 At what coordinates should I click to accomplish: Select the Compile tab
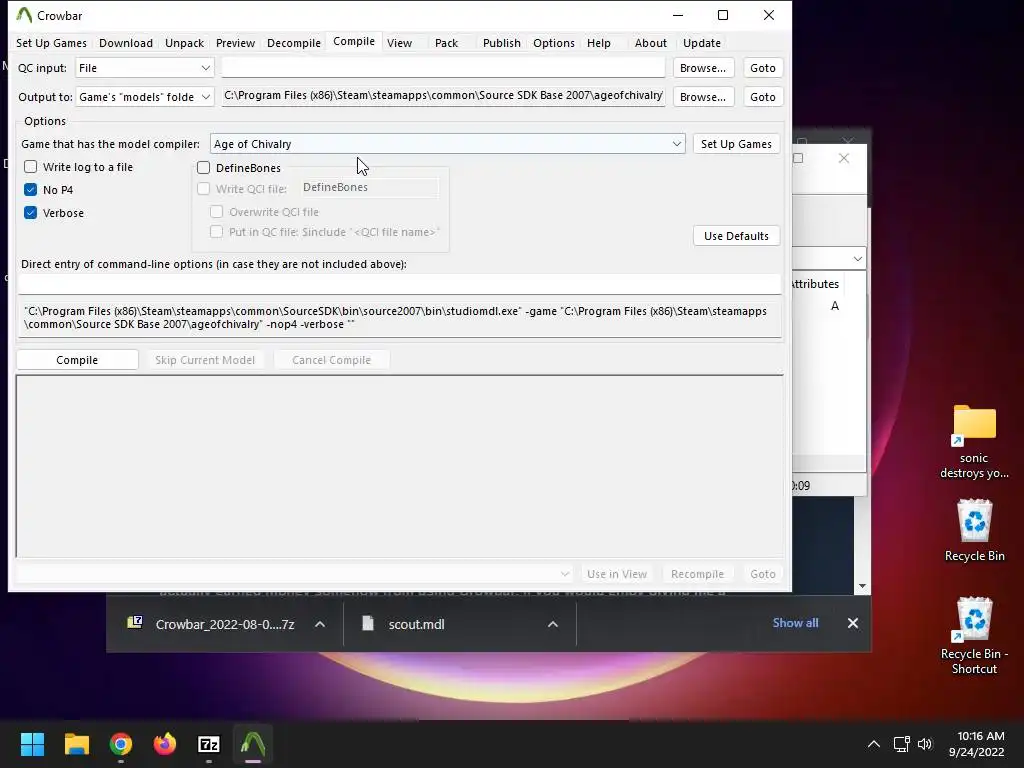[x=354, y=42]
